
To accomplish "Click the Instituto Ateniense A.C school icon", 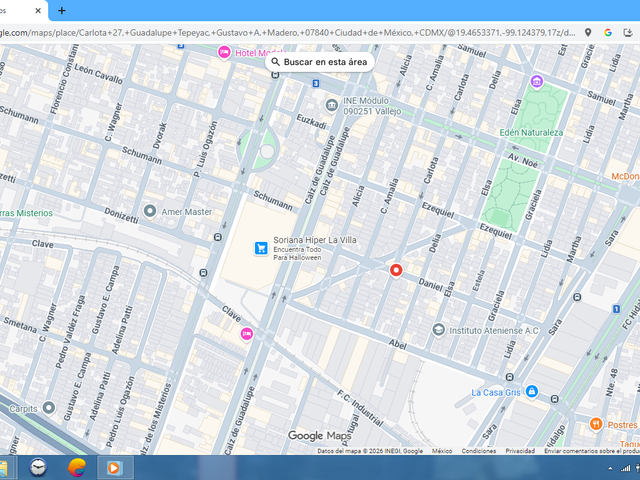I will [x=438, y=330].
